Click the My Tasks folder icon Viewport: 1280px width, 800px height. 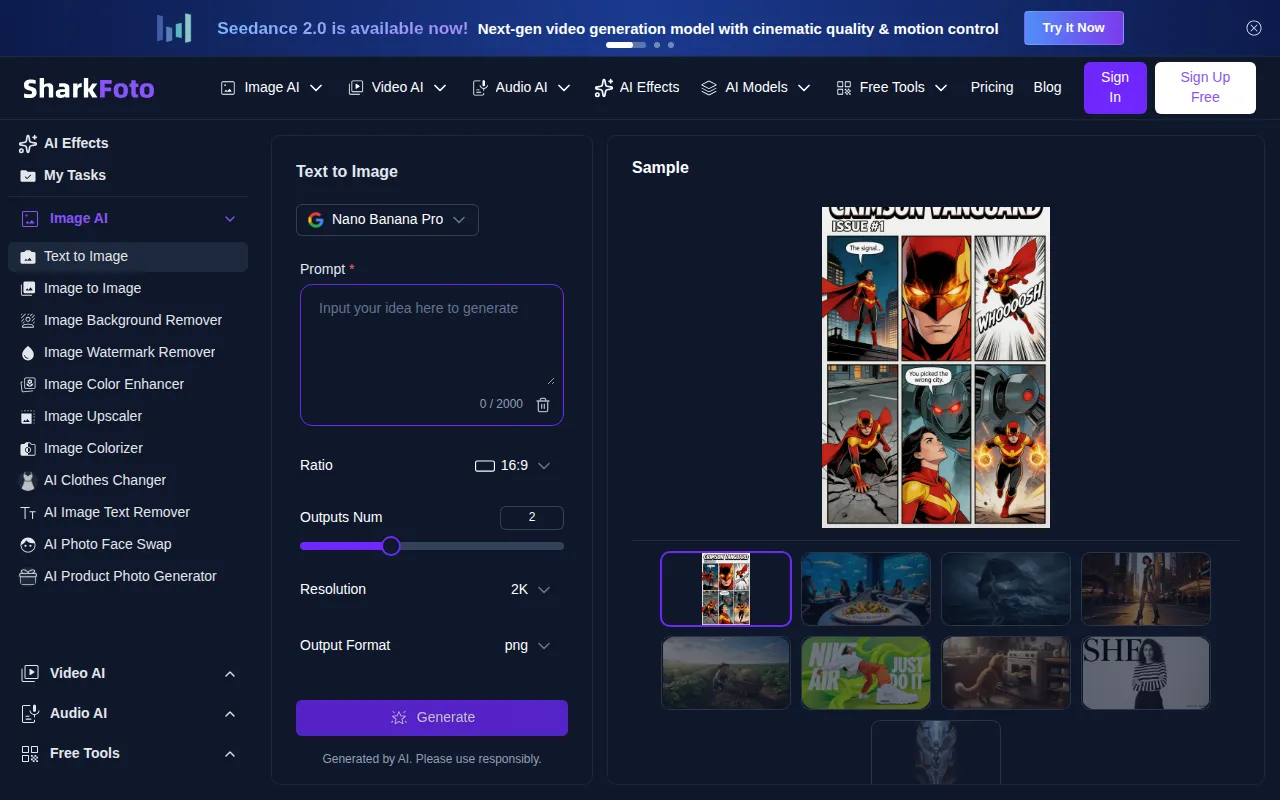(x=28, y=175)
